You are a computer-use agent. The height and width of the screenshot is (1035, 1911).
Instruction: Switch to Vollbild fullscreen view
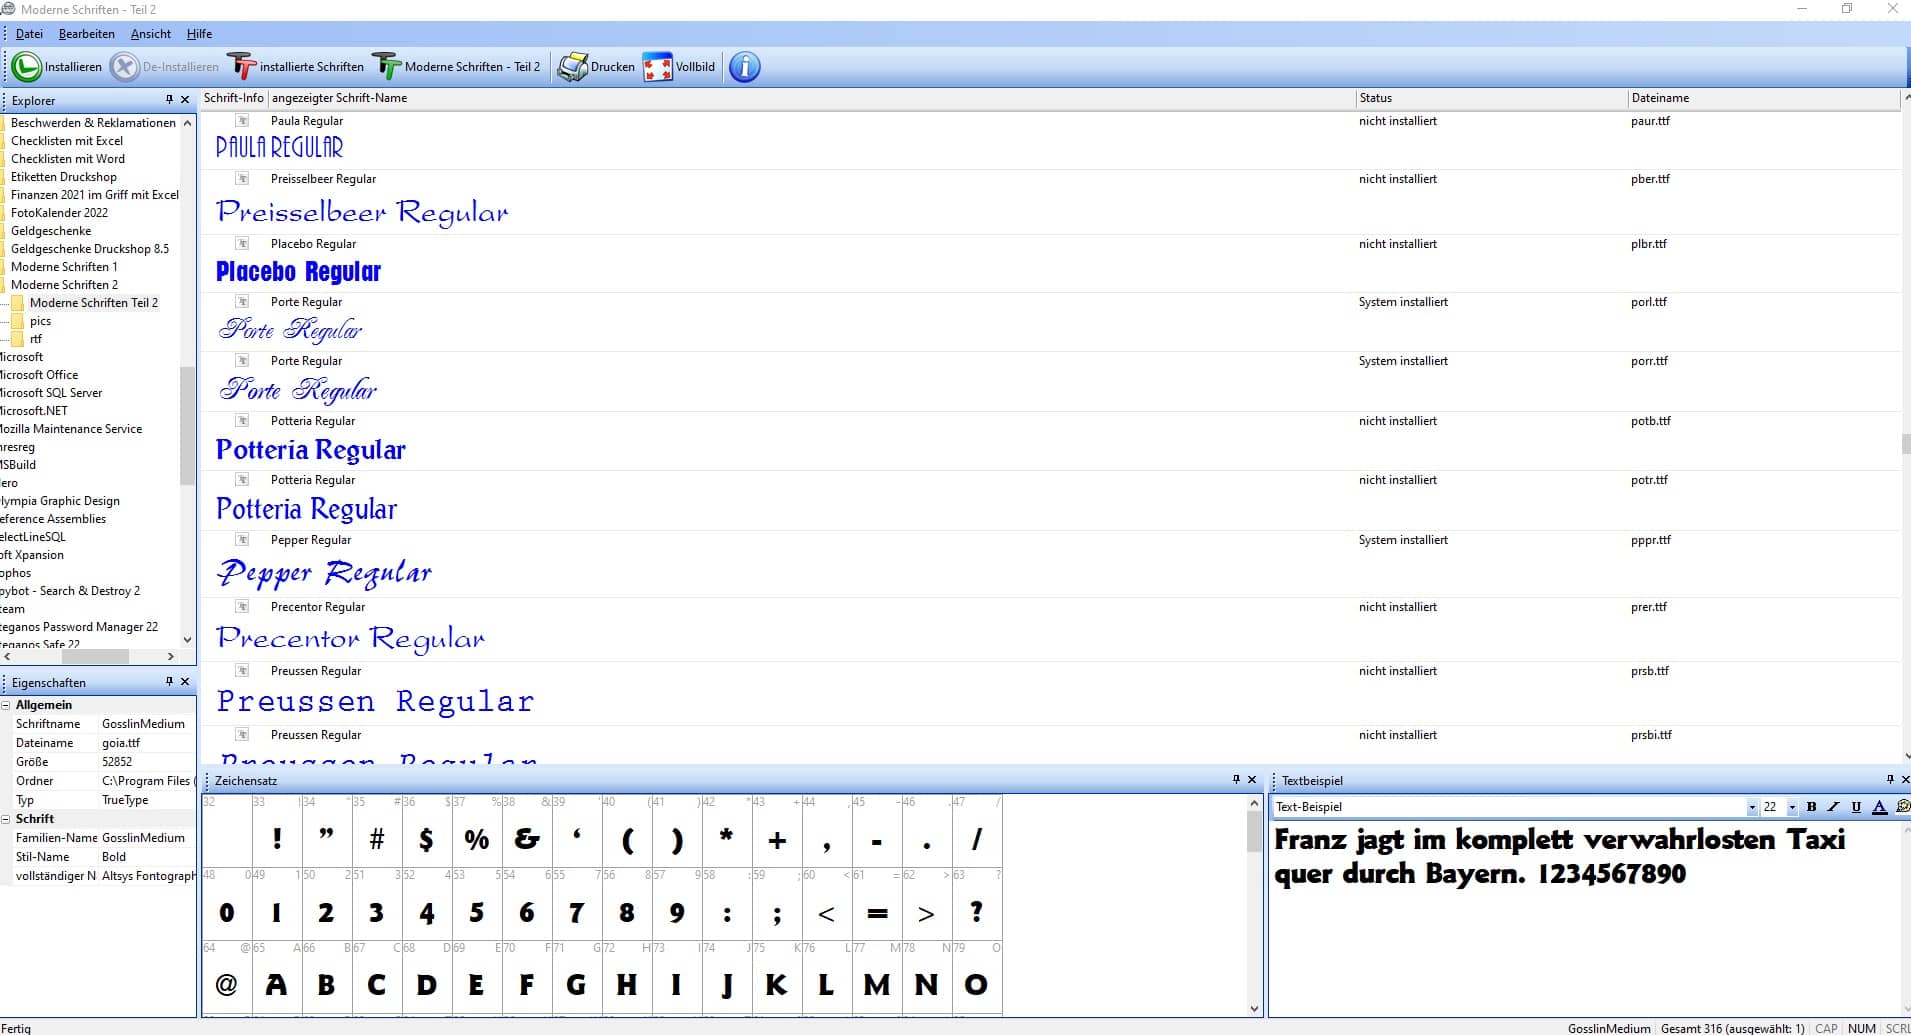coord(657,67)
